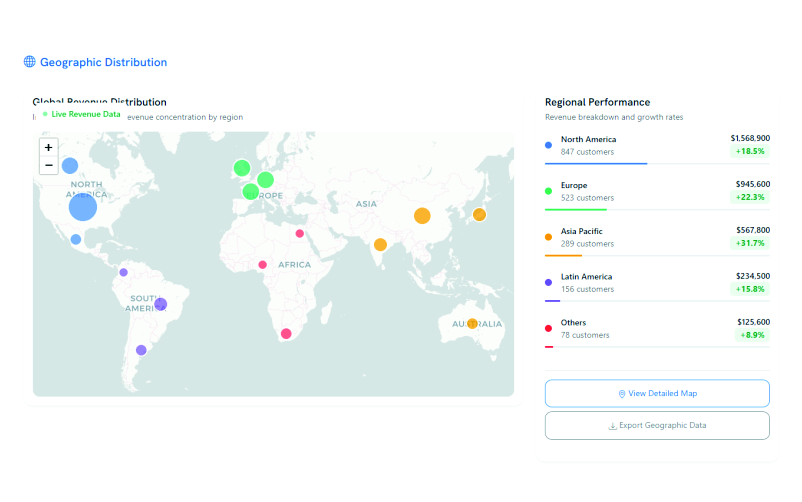
Task: Click the Live Revenue Data badge
Action: (82, 114)
